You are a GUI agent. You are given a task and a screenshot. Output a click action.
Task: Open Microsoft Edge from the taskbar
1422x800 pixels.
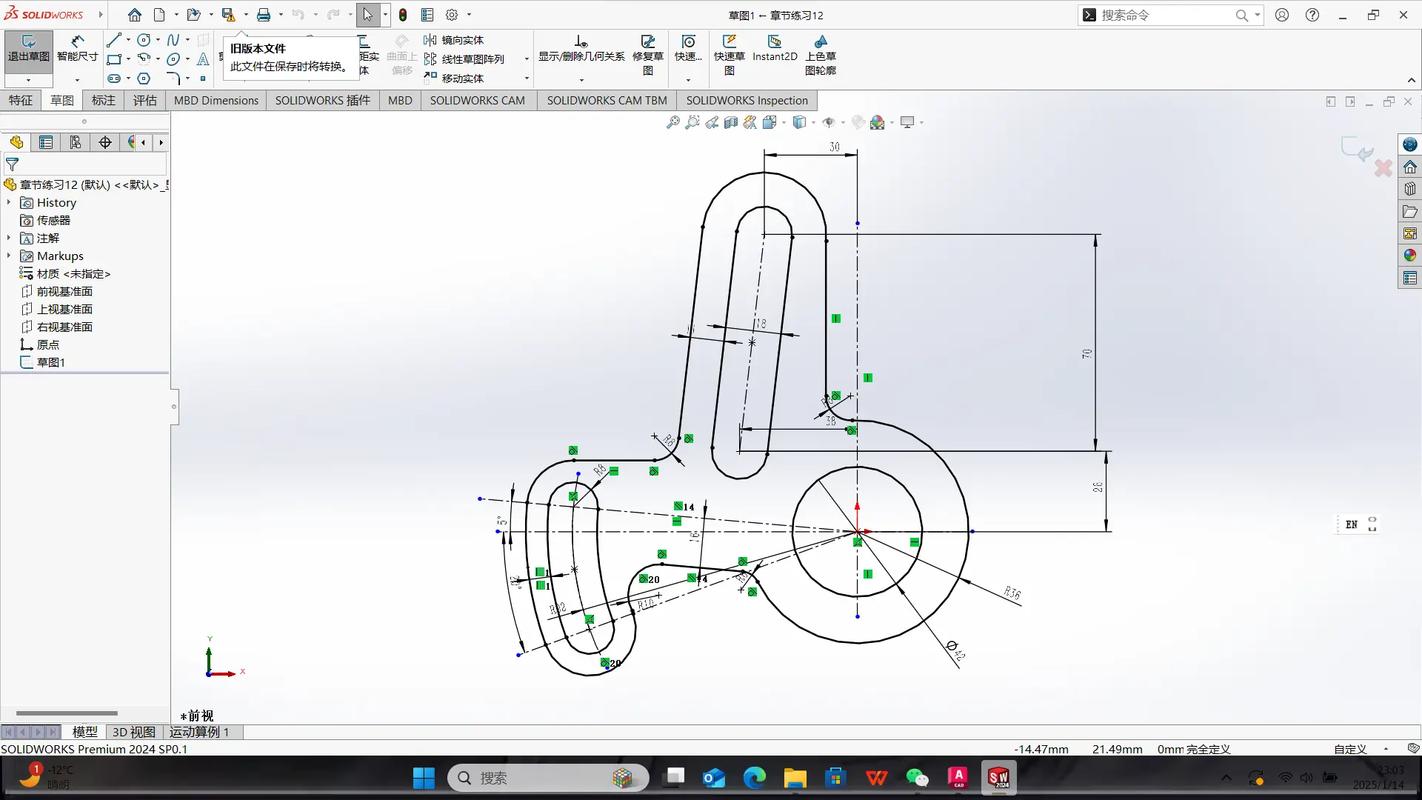coord(755,777)
